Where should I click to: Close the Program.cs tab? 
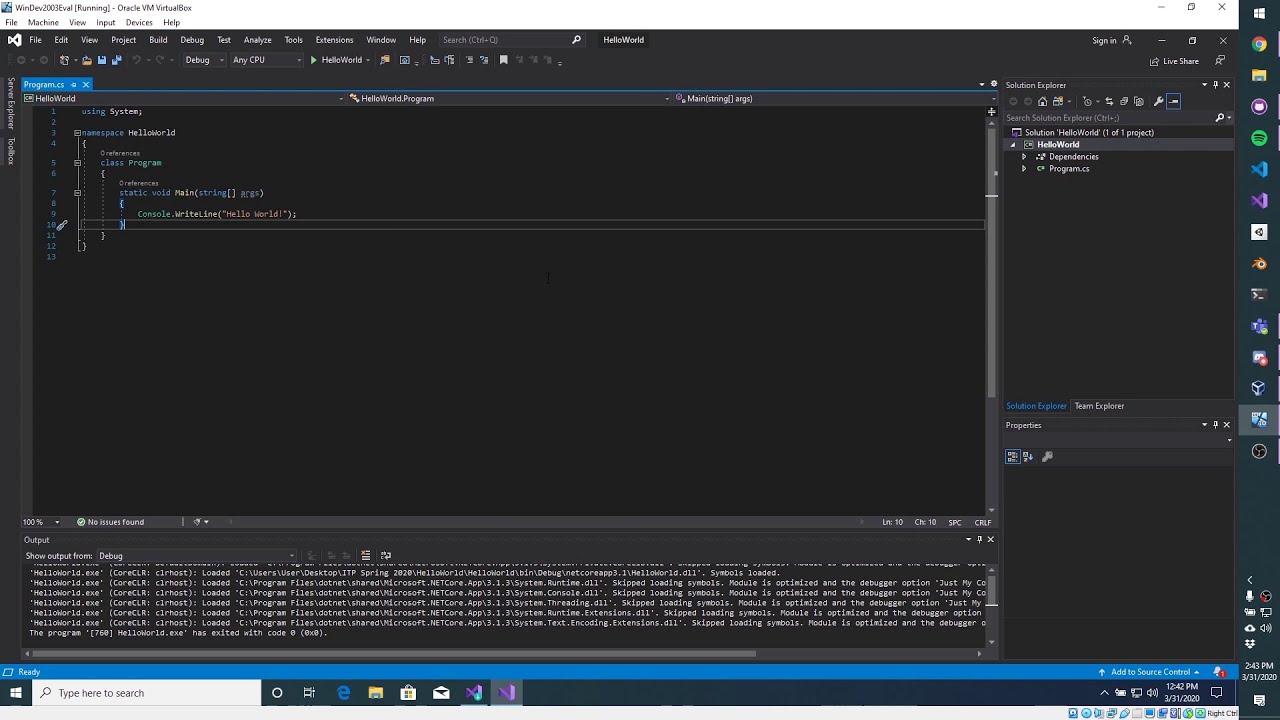[86, 85]
